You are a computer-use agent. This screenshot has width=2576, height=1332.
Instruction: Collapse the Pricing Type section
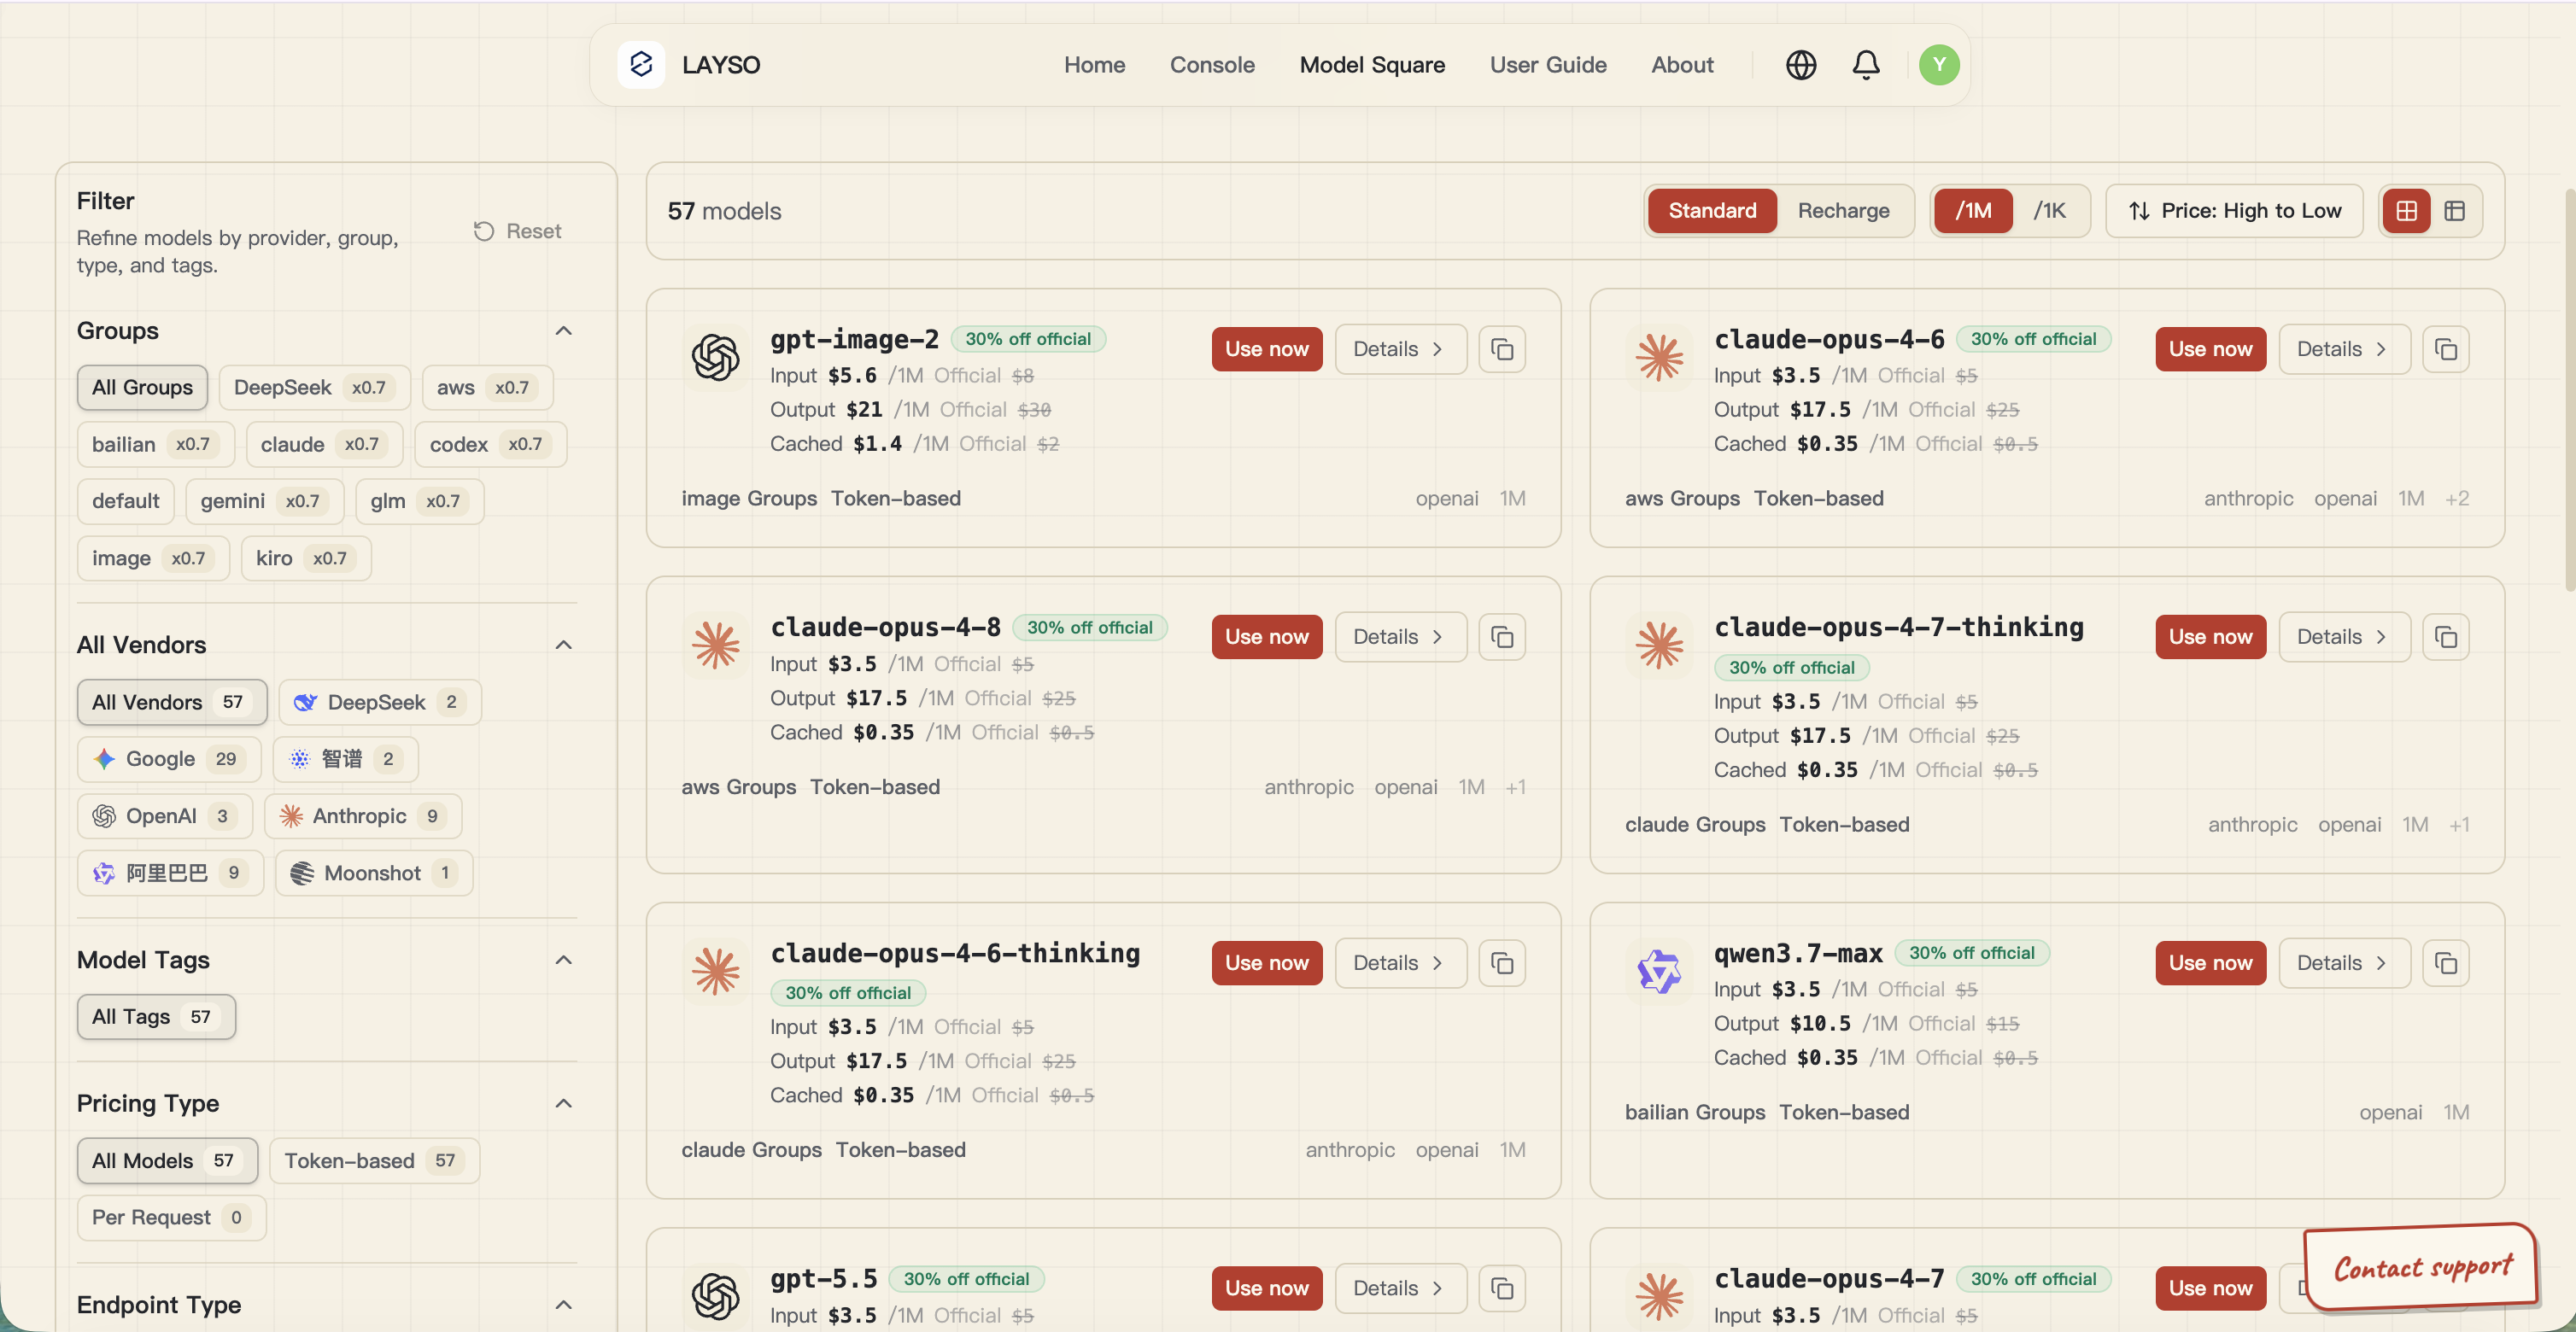click(x=564, y=1103)
